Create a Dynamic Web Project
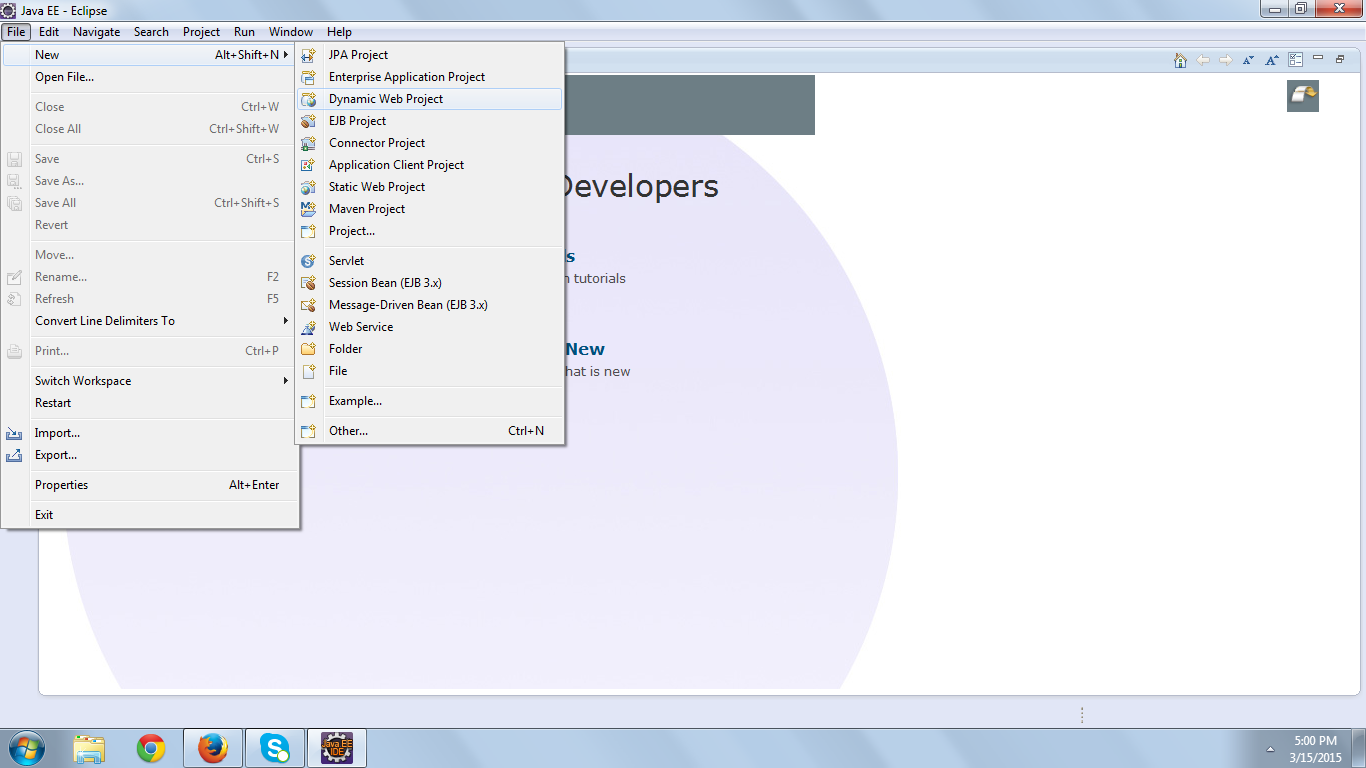Image resolution: width=1366 pixels, height=768 pixels. coord(430,99)
